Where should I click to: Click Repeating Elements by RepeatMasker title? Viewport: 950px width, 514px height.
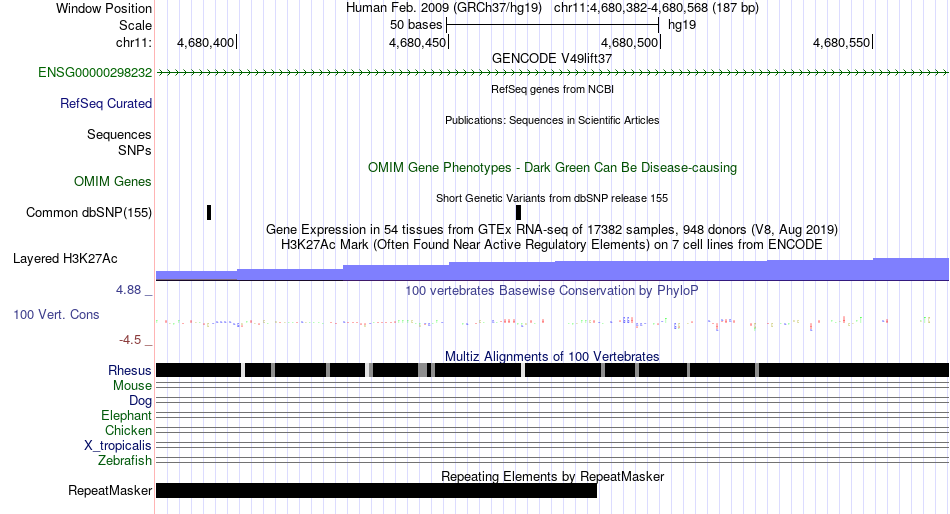pyautogui.click(x=552, y=476)
